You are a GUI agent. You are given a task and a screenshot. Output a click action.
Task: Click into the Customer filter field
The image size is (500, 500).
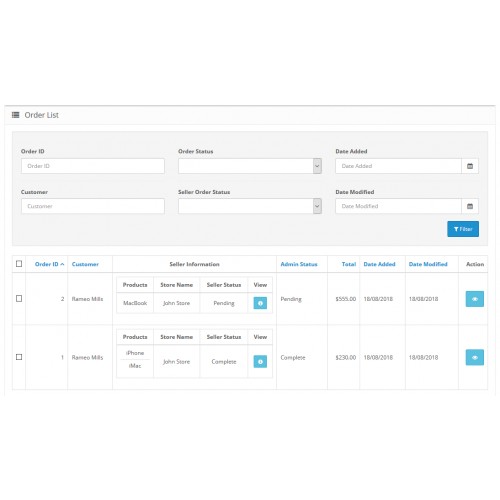pos(93,206)
